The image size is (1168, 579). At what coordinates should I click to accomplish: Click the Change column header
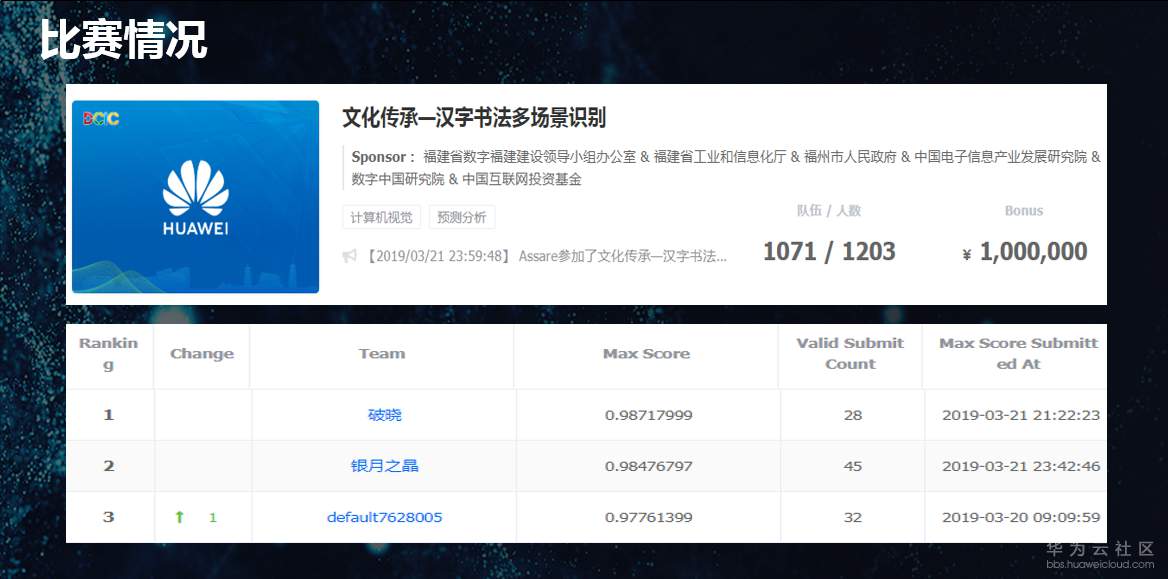coord(202,354)
